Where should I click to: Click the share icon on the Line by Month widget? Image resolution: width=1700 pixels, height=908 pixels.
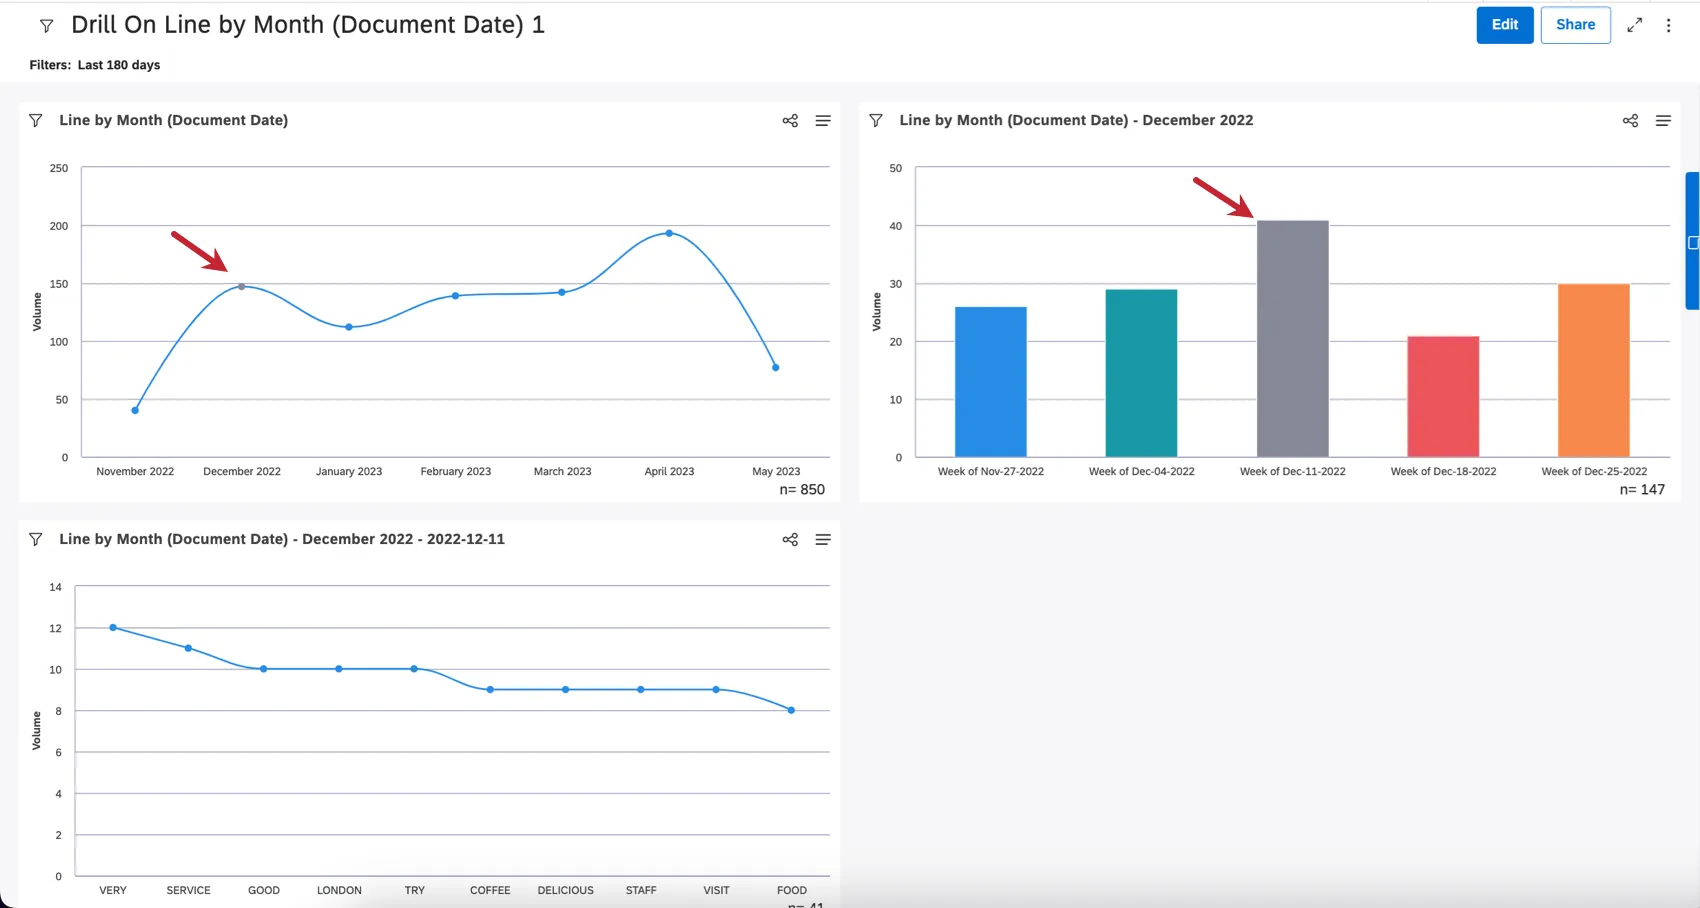point(790,120)
